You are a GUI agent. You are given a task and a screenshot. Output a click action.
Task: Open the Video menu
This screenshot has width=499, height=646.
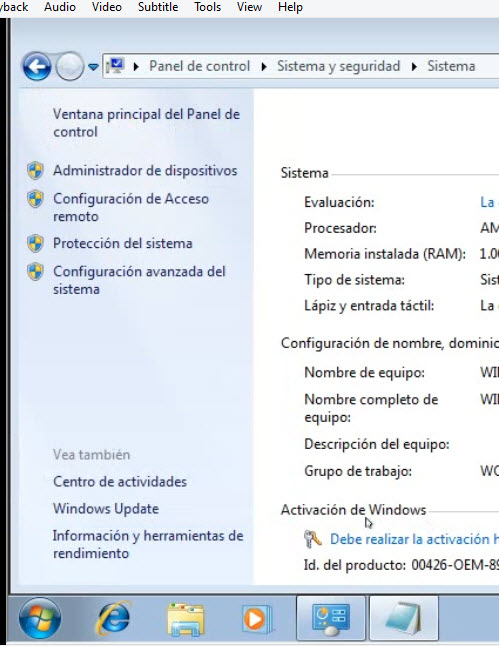pos(107,7)
